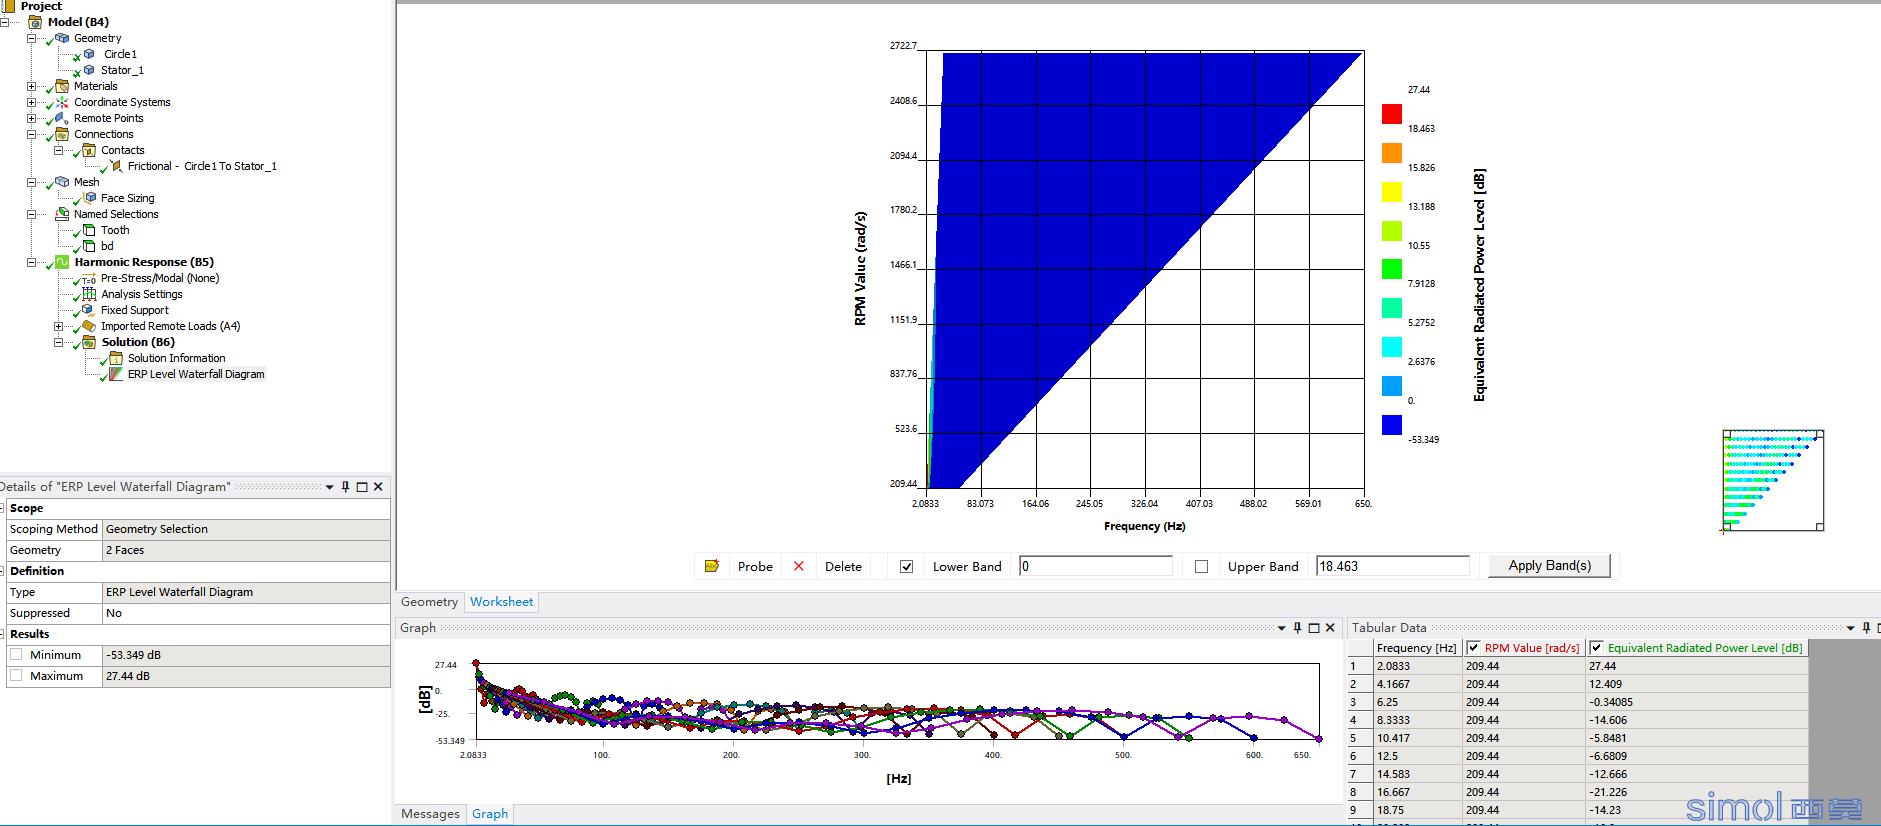Click the Pre-Stress/Modal icon
Screen dimensions: 1881x826
(89, 278)
